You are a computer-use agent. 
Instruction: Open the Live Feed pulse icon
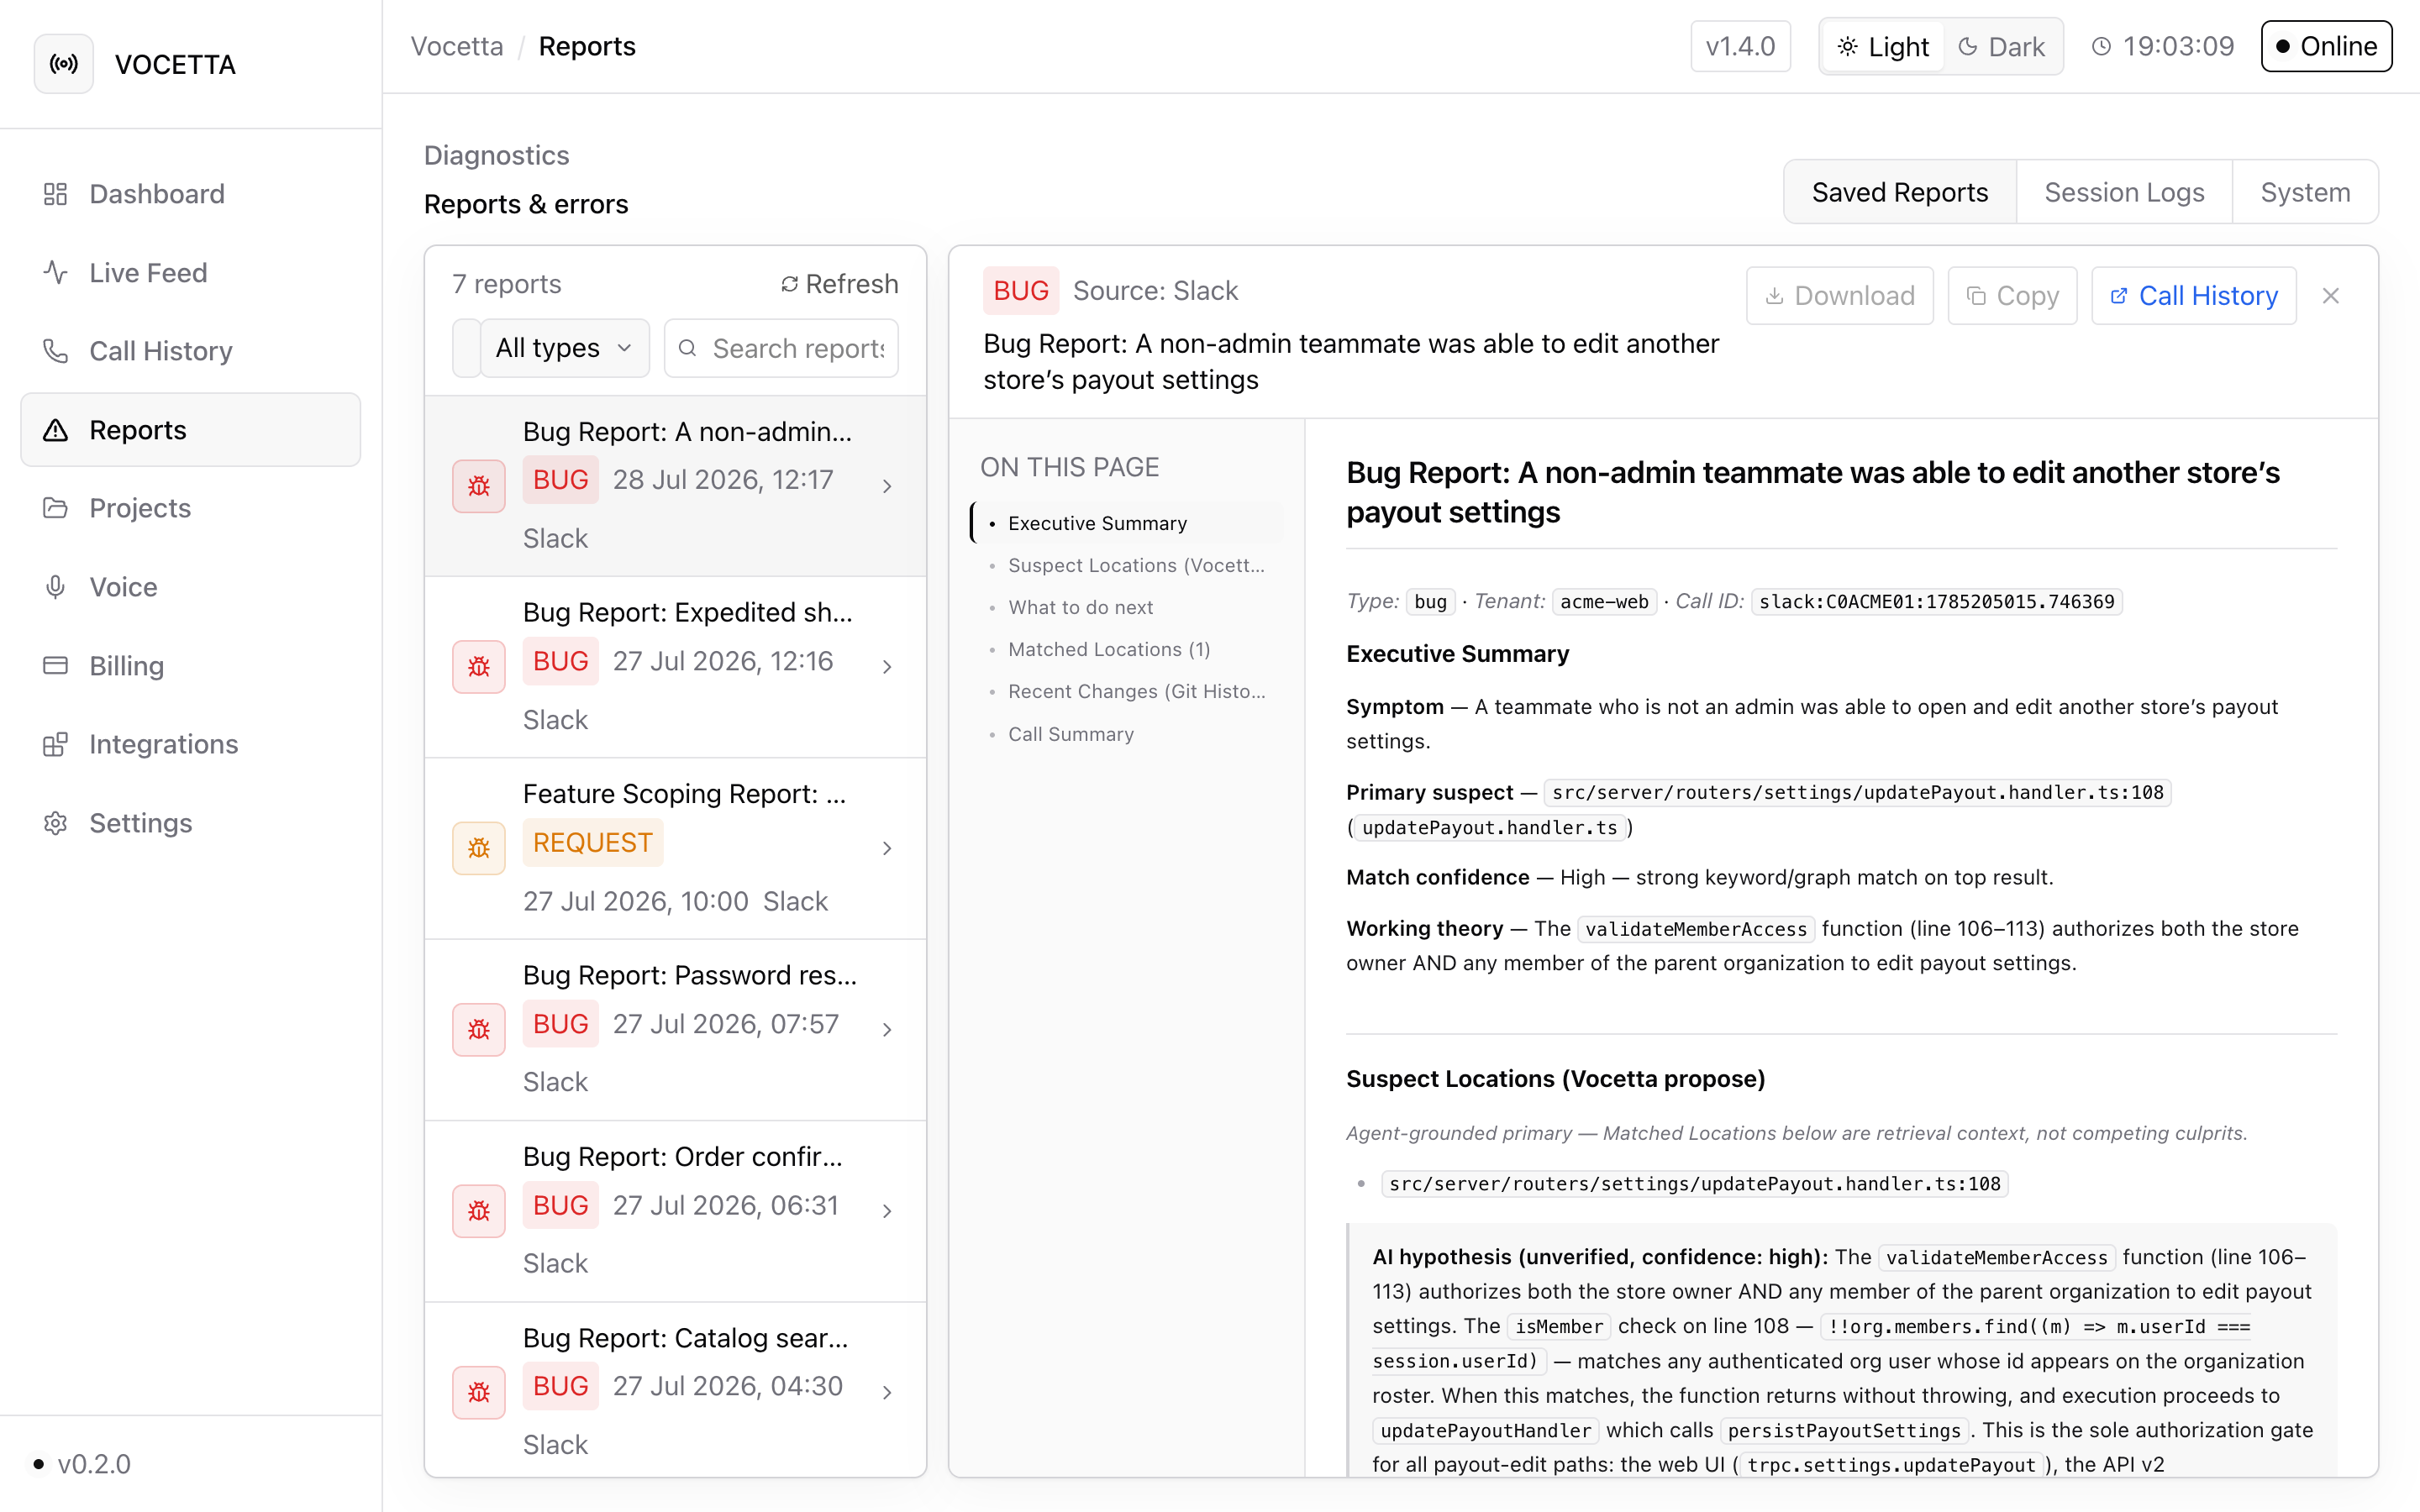[x=56, y=272]
